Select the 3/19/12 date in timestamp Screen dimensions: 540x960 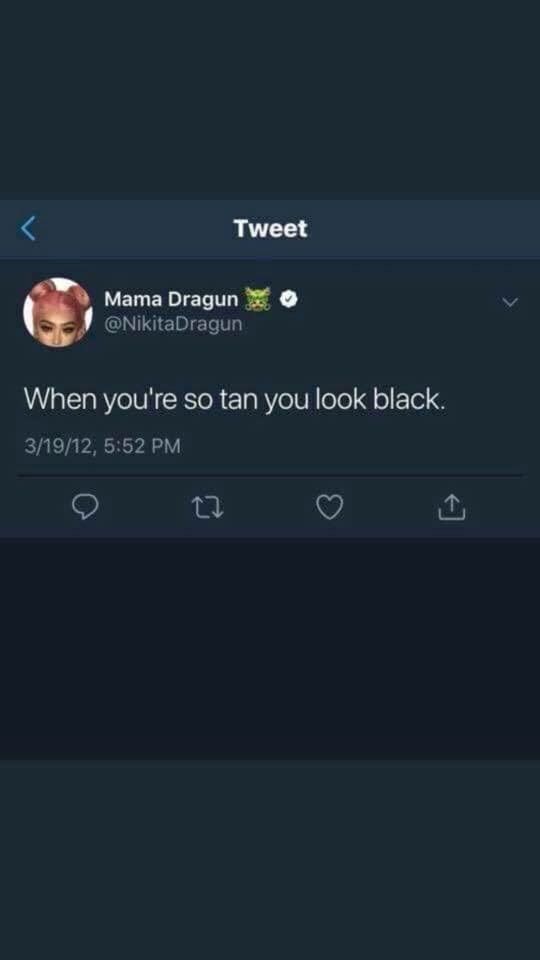pyautogui.click(x=58, y=445)
